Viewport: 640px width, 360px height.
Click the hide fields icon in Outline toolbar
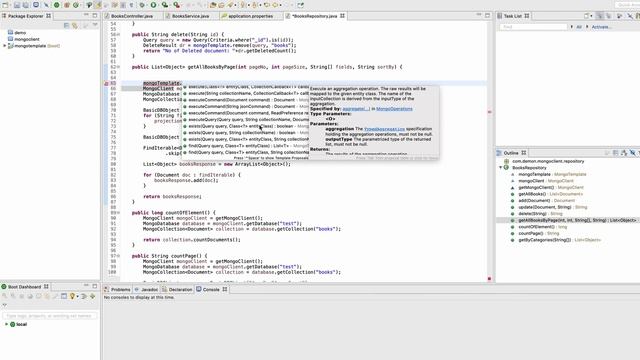[632, 153]
